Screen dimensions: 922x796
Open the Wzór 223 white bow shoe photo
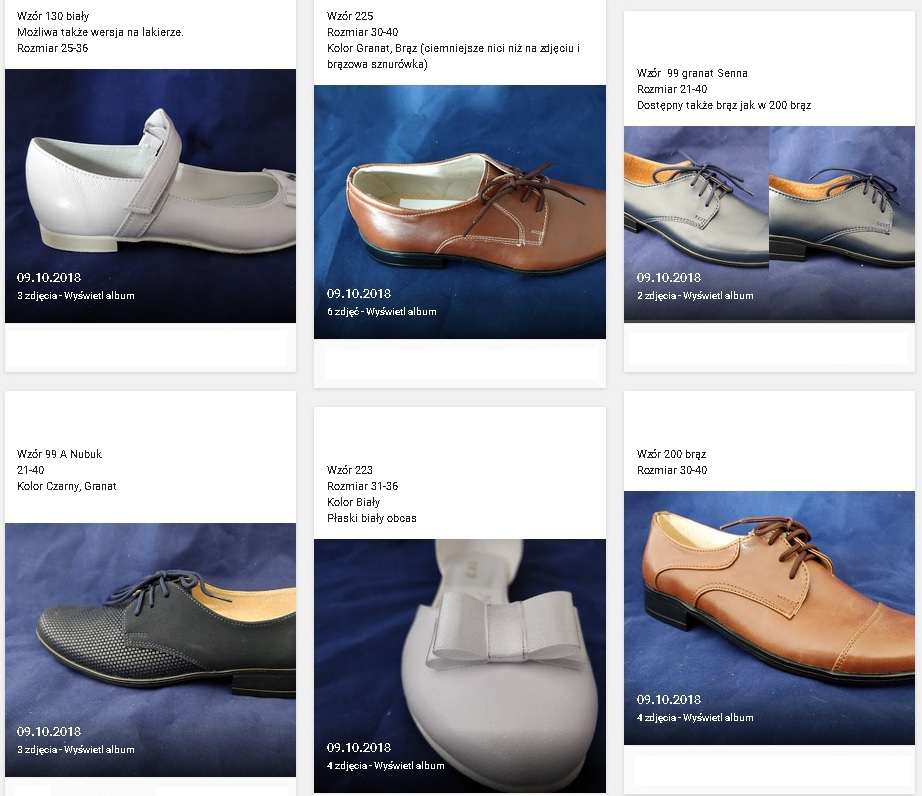(x=460, y=665)
